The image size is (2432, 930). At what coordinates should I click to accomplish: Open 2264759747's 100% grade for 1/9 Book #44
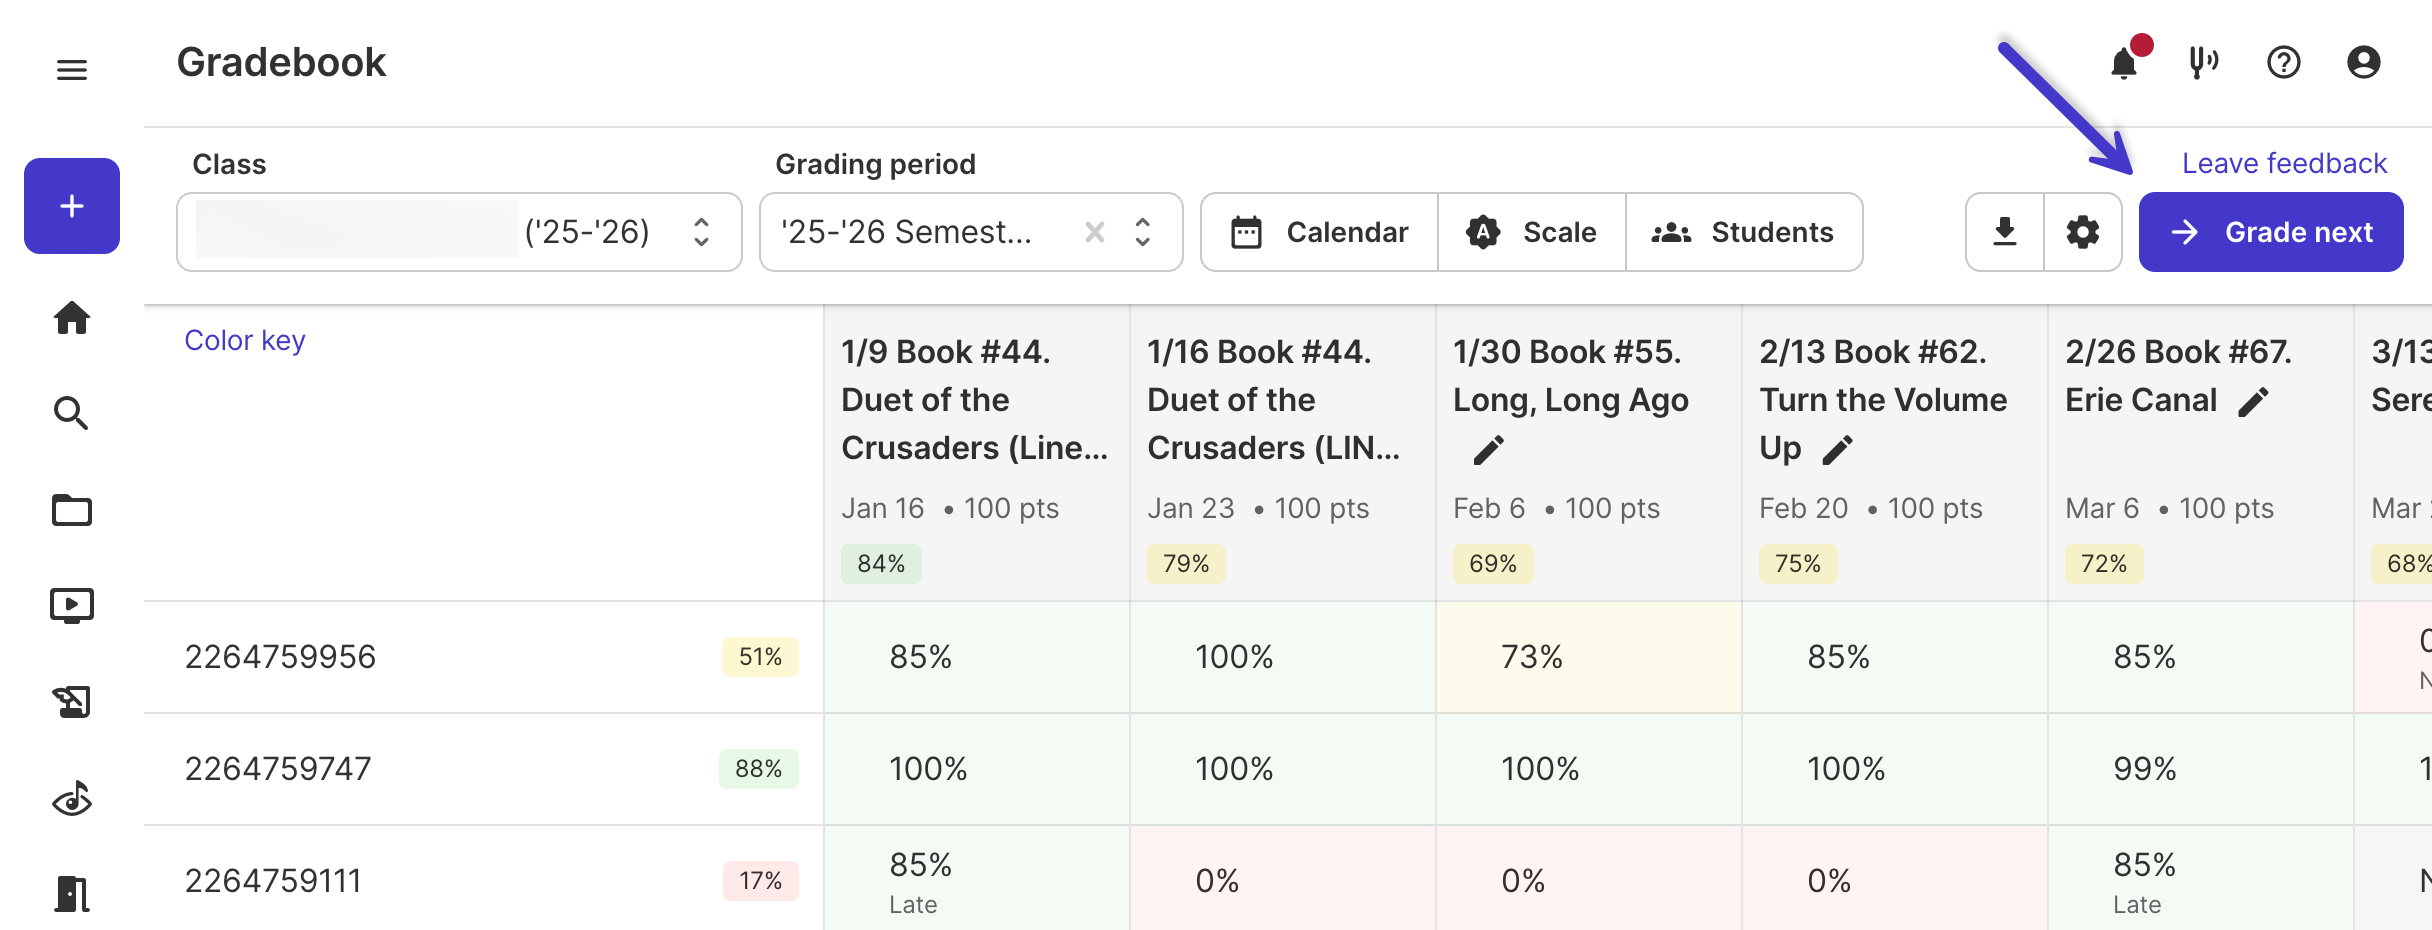pyautogui.click(x=977, y=769)
